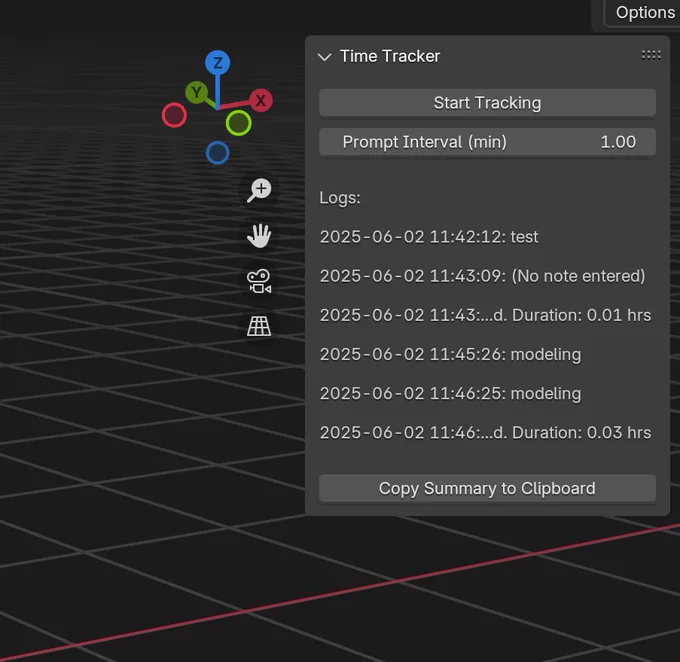Screen dimensions: 680x662
Task: Click the Logs: label
Action: [340, 198]
